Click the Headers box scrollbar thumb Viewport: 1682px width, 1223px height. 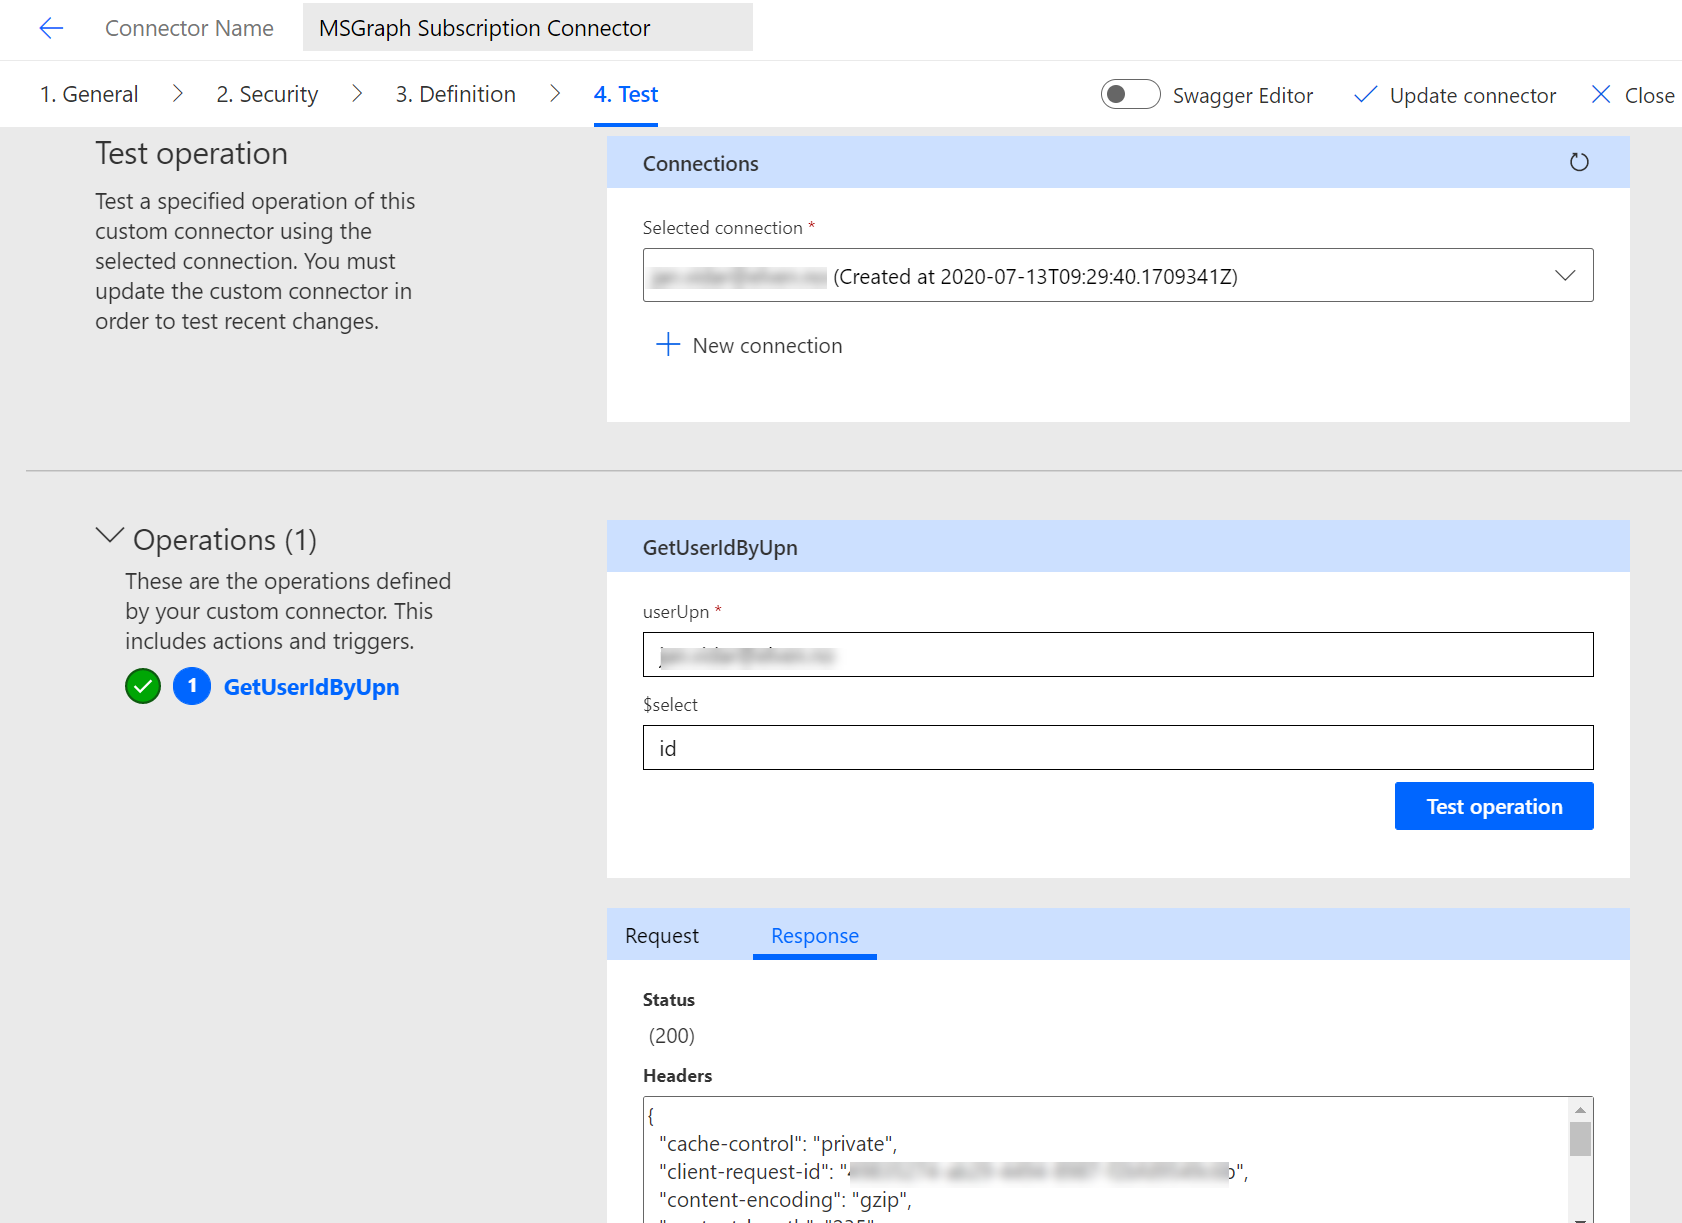(1580, 1139)
